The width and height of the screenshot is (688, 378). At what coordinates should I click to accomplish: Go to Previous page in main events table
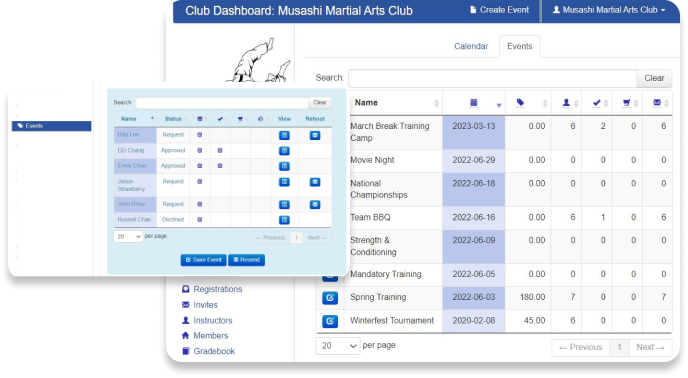point(580,347)
